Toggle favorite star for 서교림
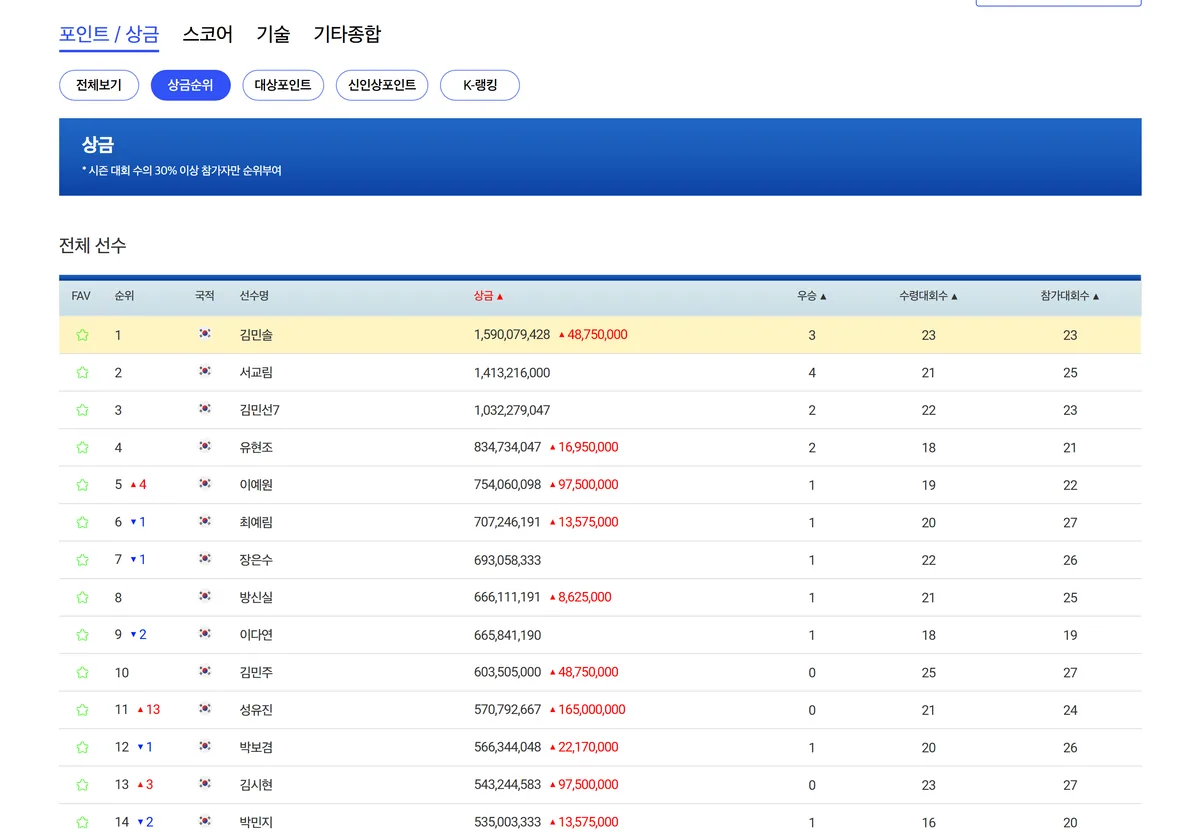The image size is (1200, 833). (82, 372)
